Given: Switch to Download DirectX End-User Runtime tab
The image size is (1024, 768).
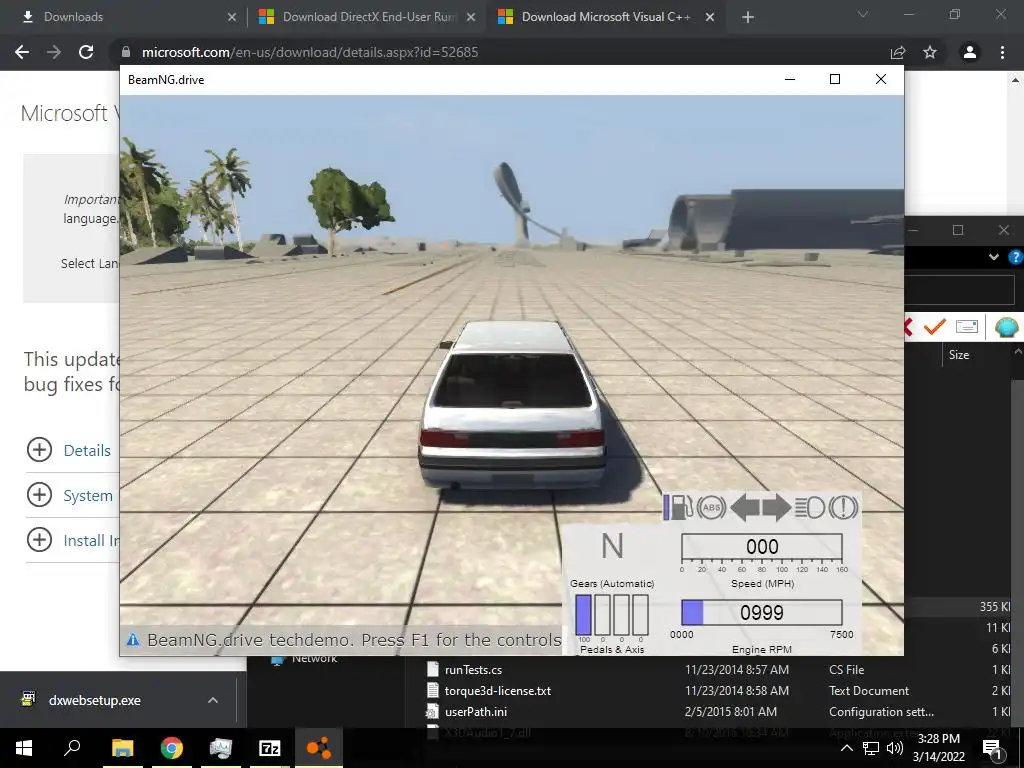Looking at the screenshot, I should point(366,17).
